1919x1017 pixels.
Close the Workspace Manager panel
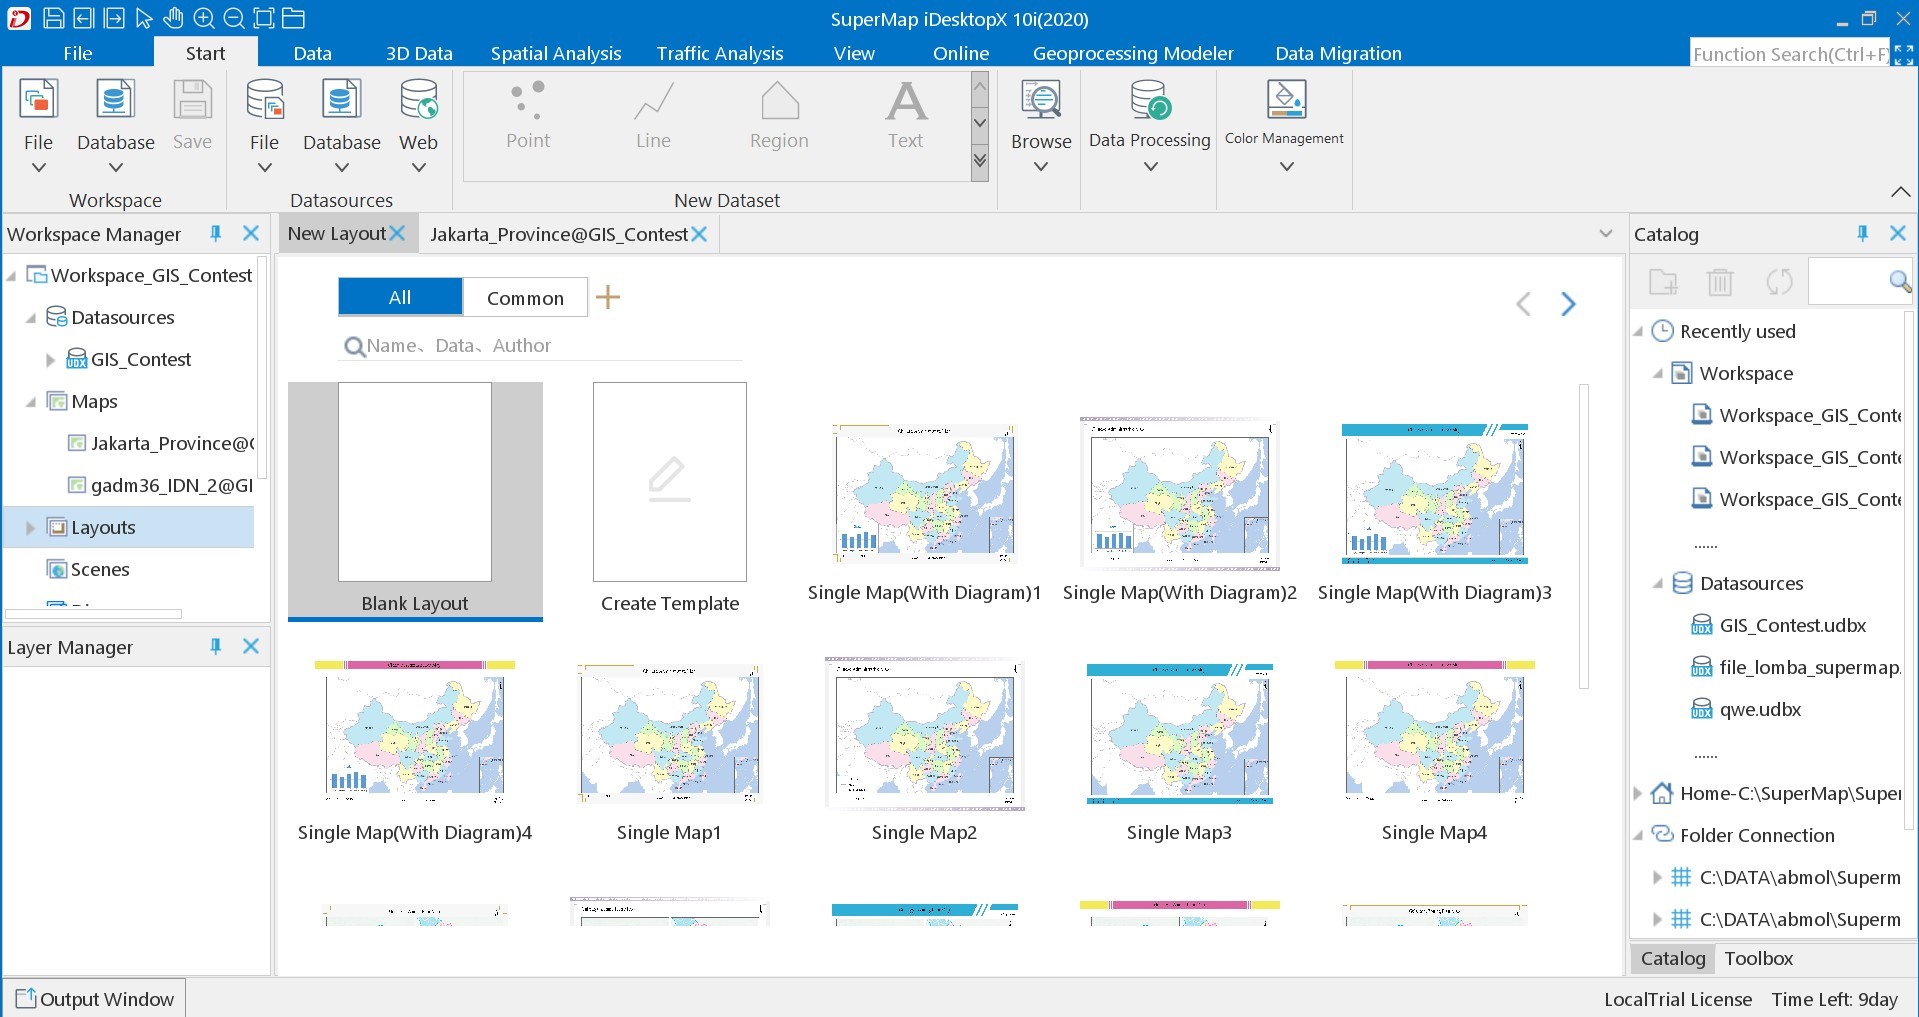click(251, 233)
